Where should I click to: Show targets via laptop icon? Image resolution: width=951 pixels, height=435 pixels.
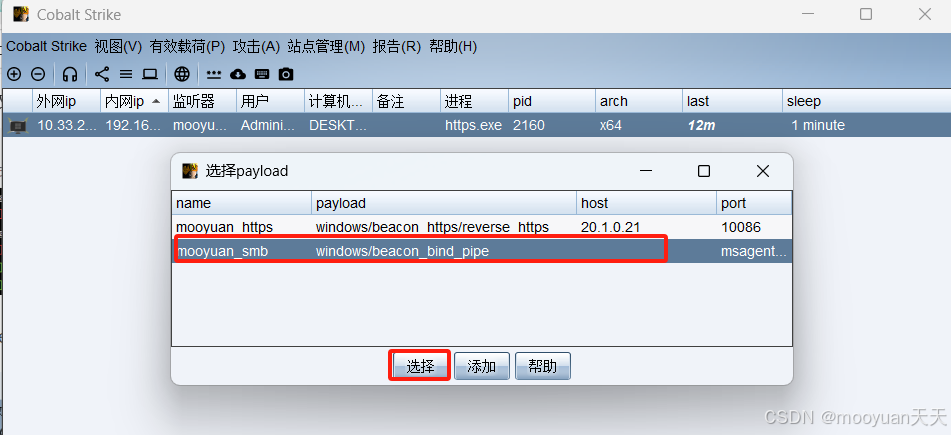coord(150,74)
